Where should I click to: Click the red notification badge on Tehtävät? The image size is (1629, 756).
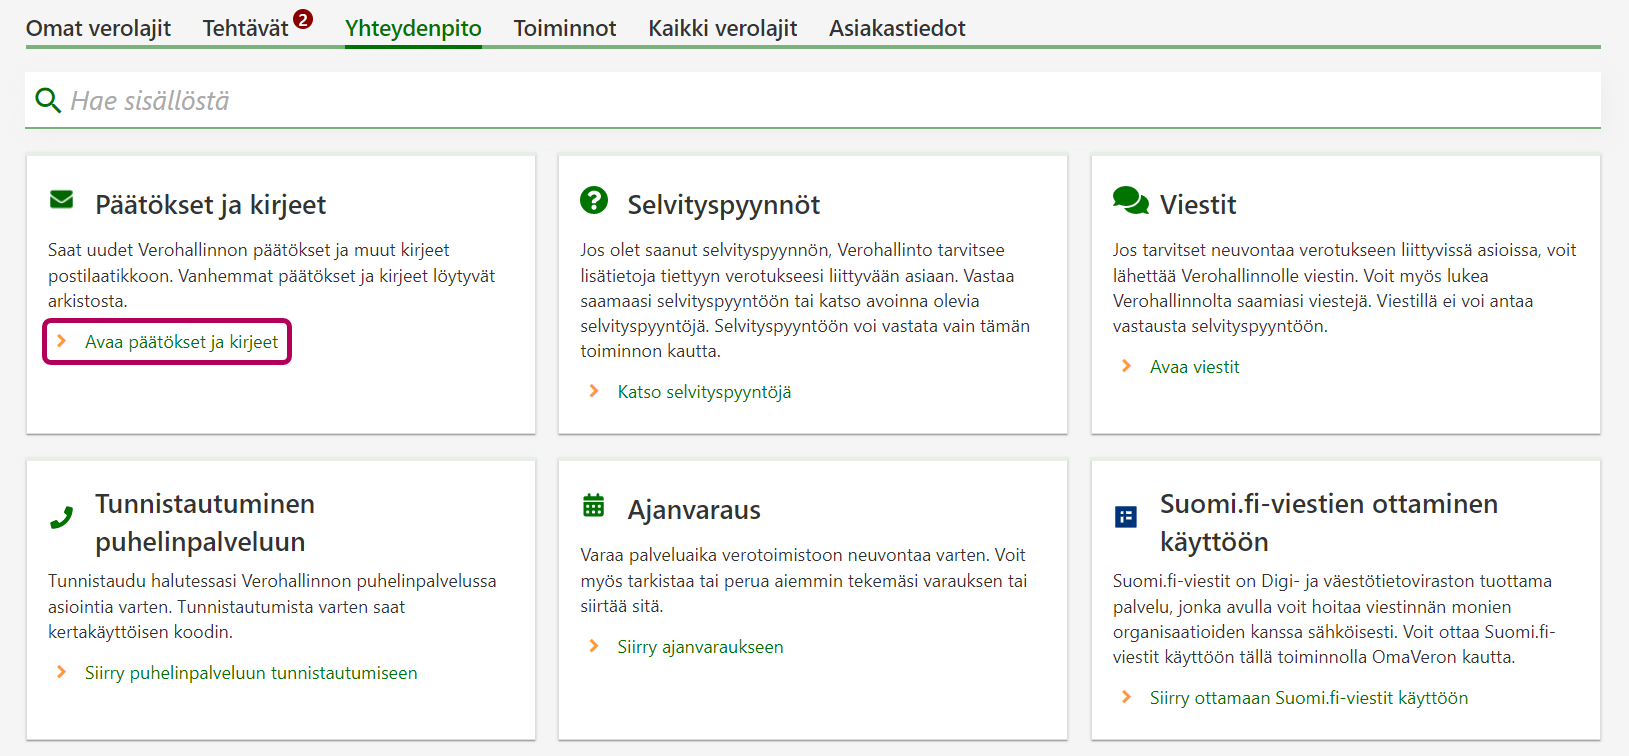point(303,19)
